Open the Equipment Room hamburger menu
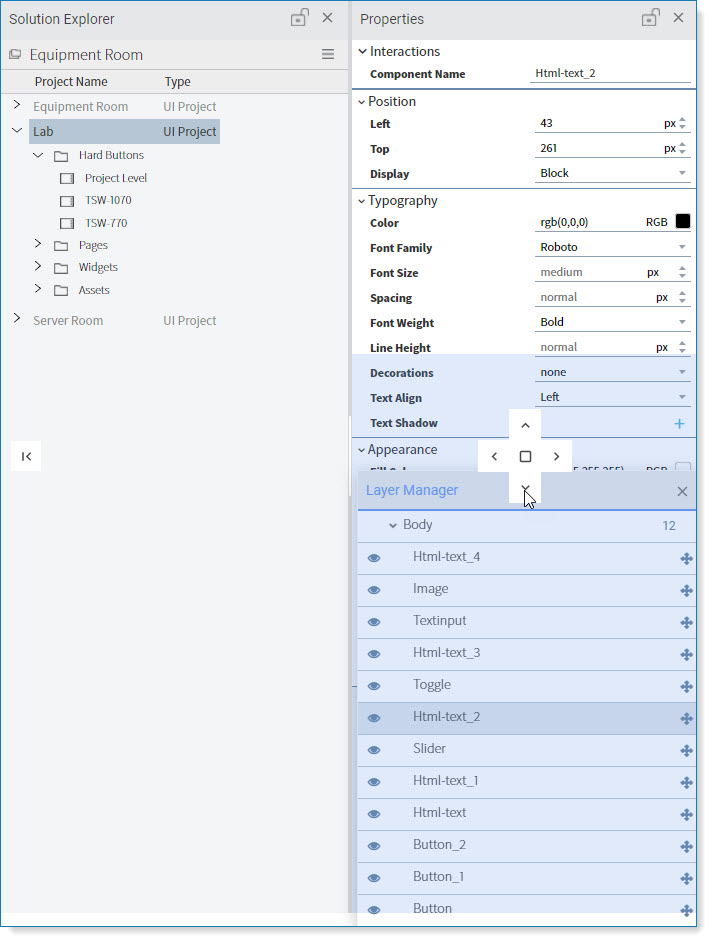712x942 pixels. (x=327, y=55)
